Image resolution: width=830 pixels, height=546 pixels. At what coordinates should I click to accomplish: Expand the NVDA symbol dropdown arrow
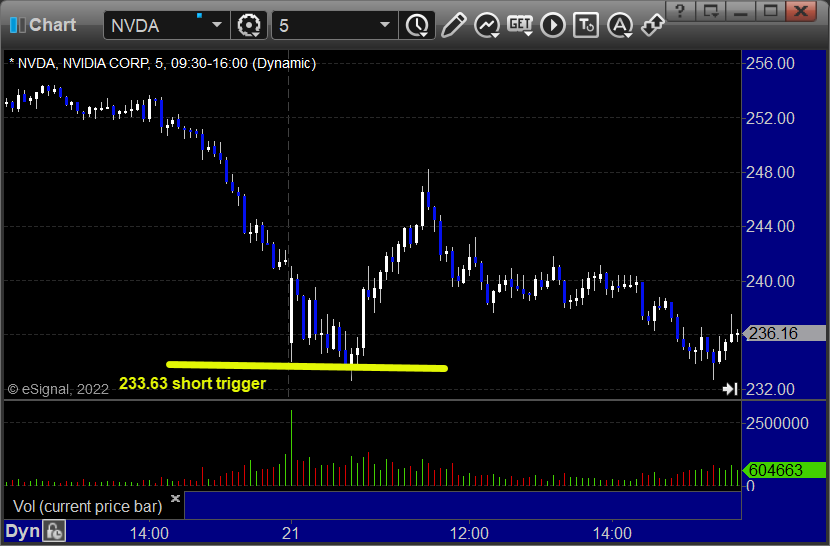[217, 25]
